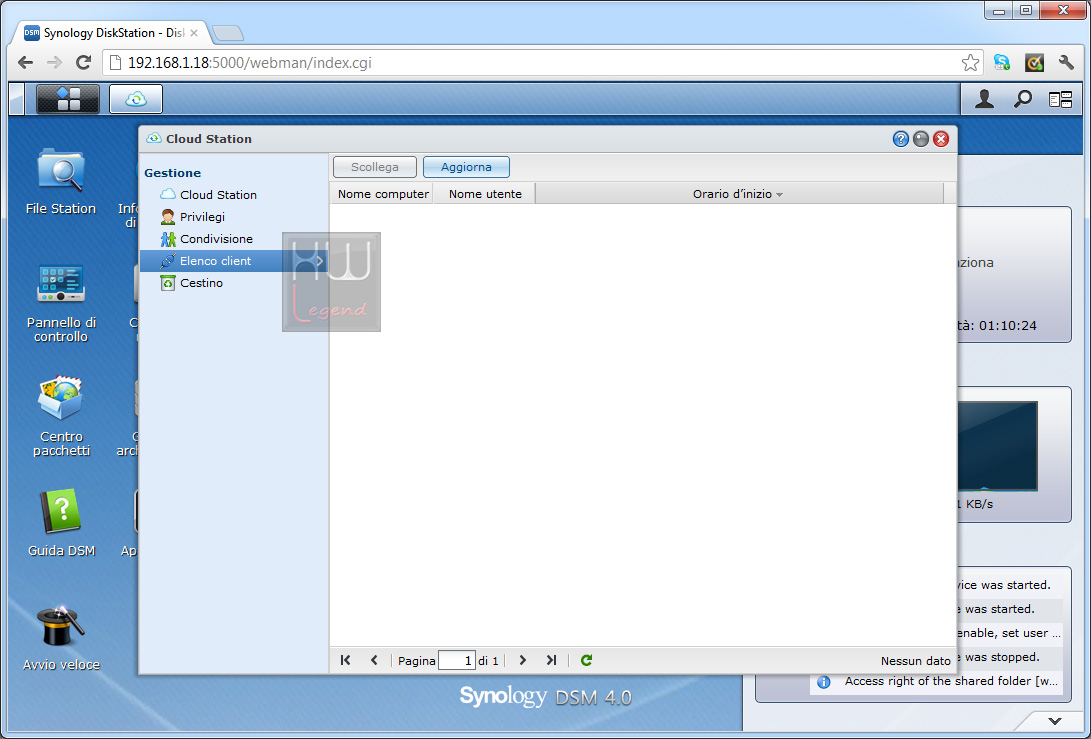1091x739 pixels.
Task: Open a new browser tab
Action: (227, 33)
